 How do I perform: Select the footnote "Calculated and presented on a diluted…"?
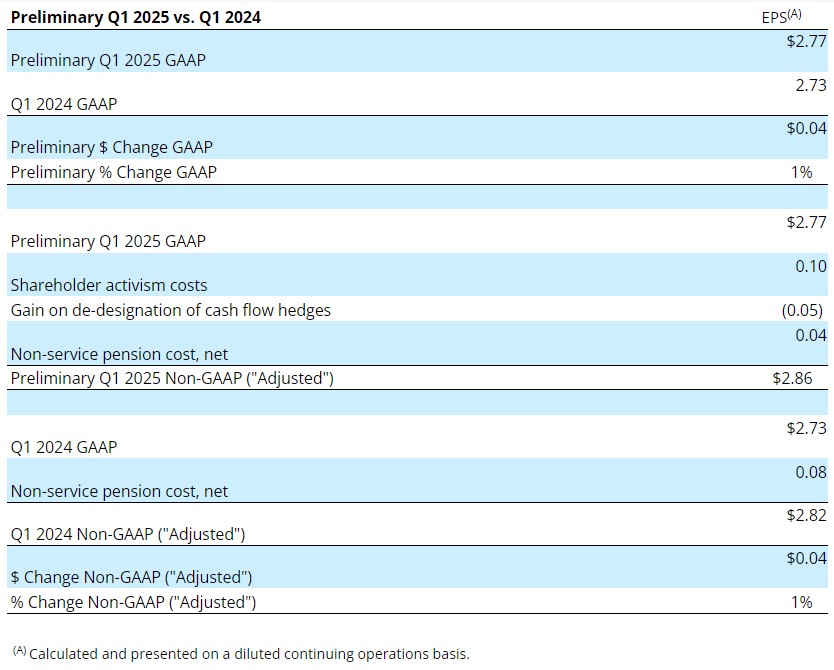pyautogui.click(x=249, y=654)
